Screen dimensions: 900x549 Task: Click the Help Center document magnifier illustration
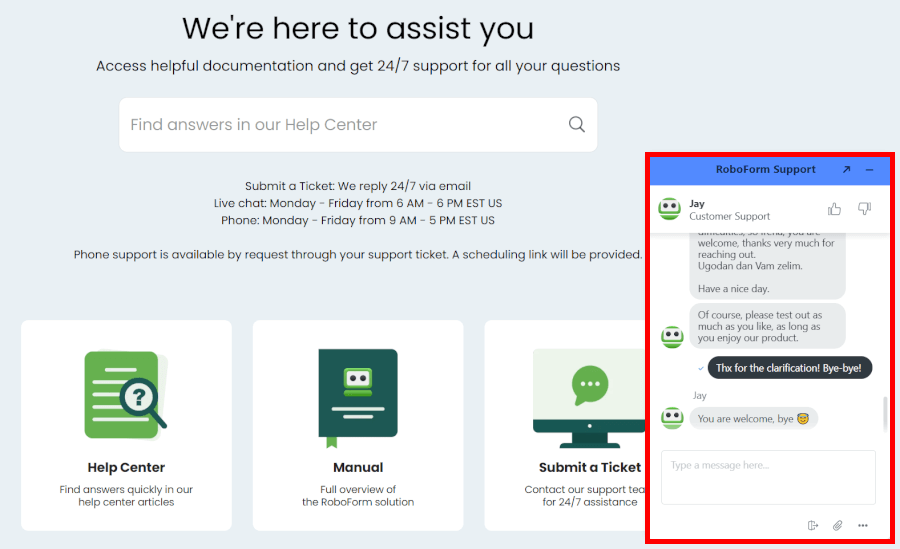click(126, 395)
